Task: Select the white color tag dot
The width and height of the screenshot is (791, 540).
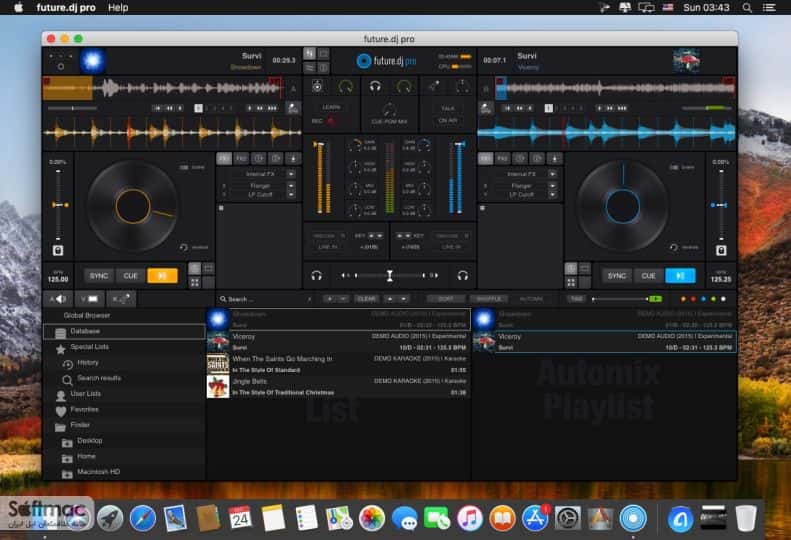Action: [723, 299]
